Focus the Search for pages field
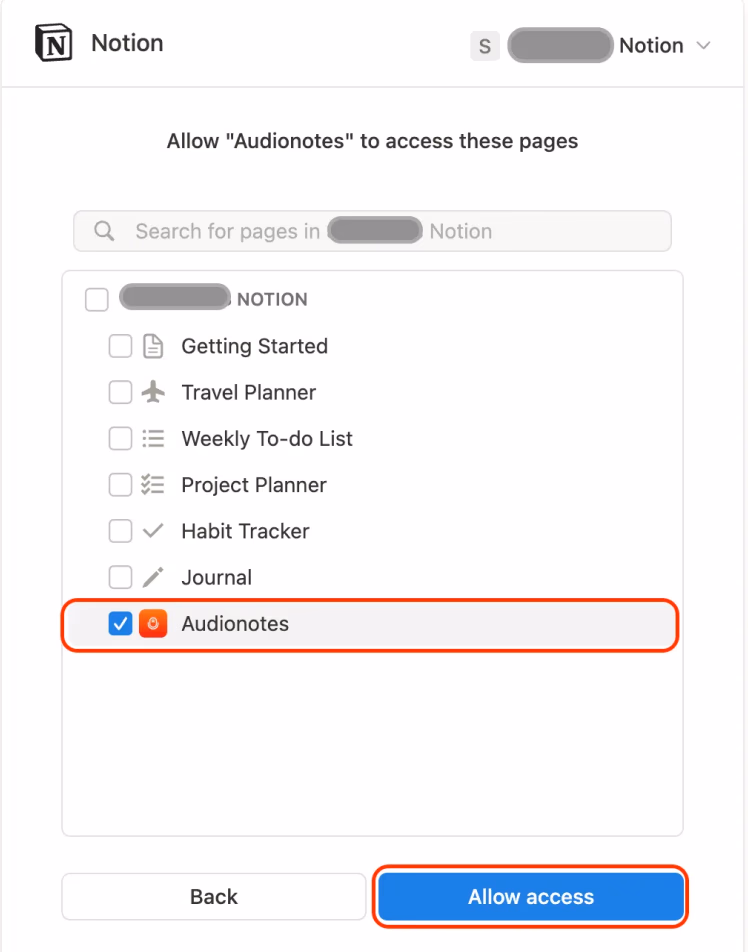 tap(372, 231)
